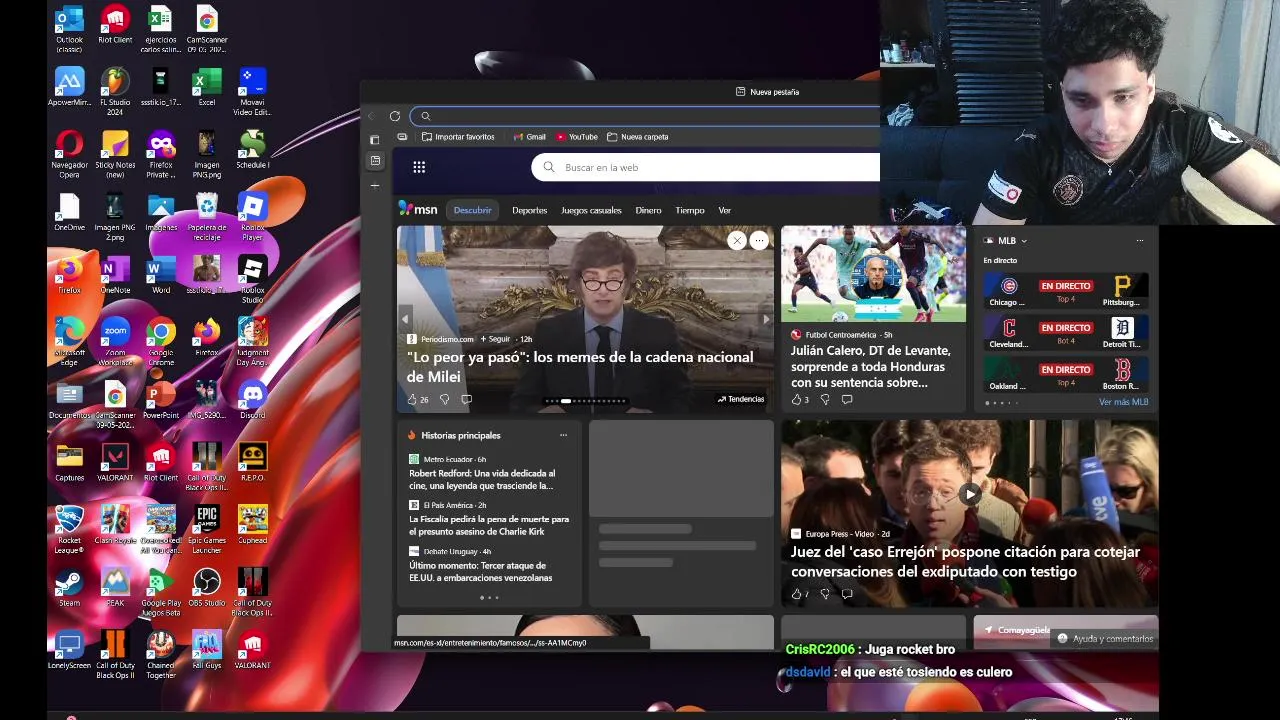
Task: Dislike the 'caso Errejón' video story
Action: 825,594
